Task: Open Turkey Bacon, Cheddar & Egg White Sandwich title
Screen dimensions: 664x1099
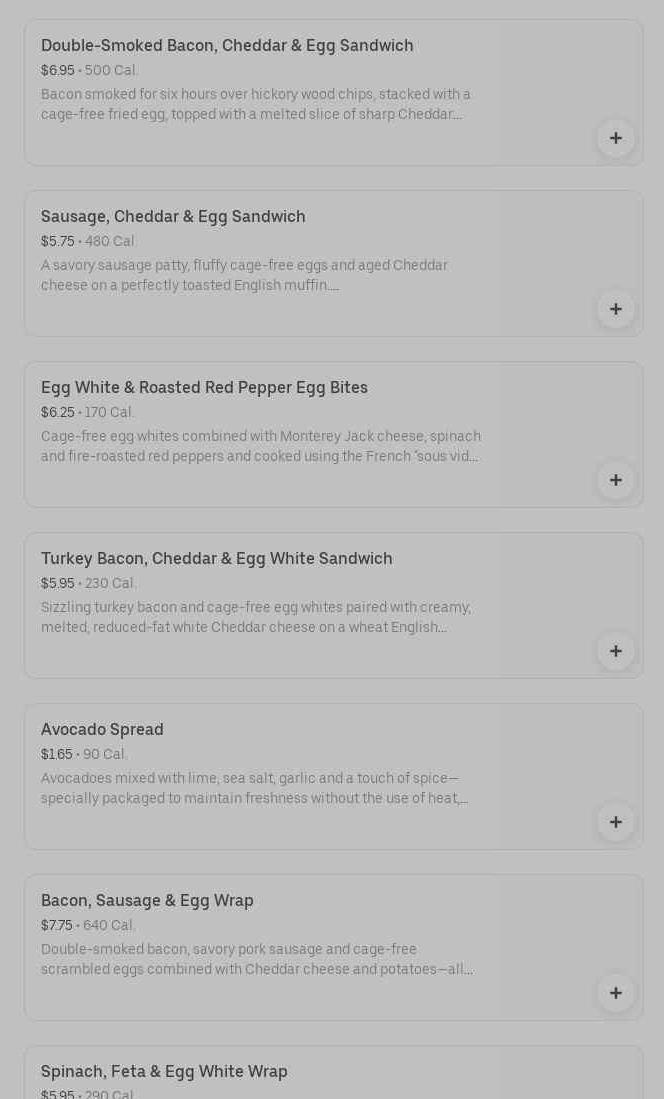Action: coord(216,558)
